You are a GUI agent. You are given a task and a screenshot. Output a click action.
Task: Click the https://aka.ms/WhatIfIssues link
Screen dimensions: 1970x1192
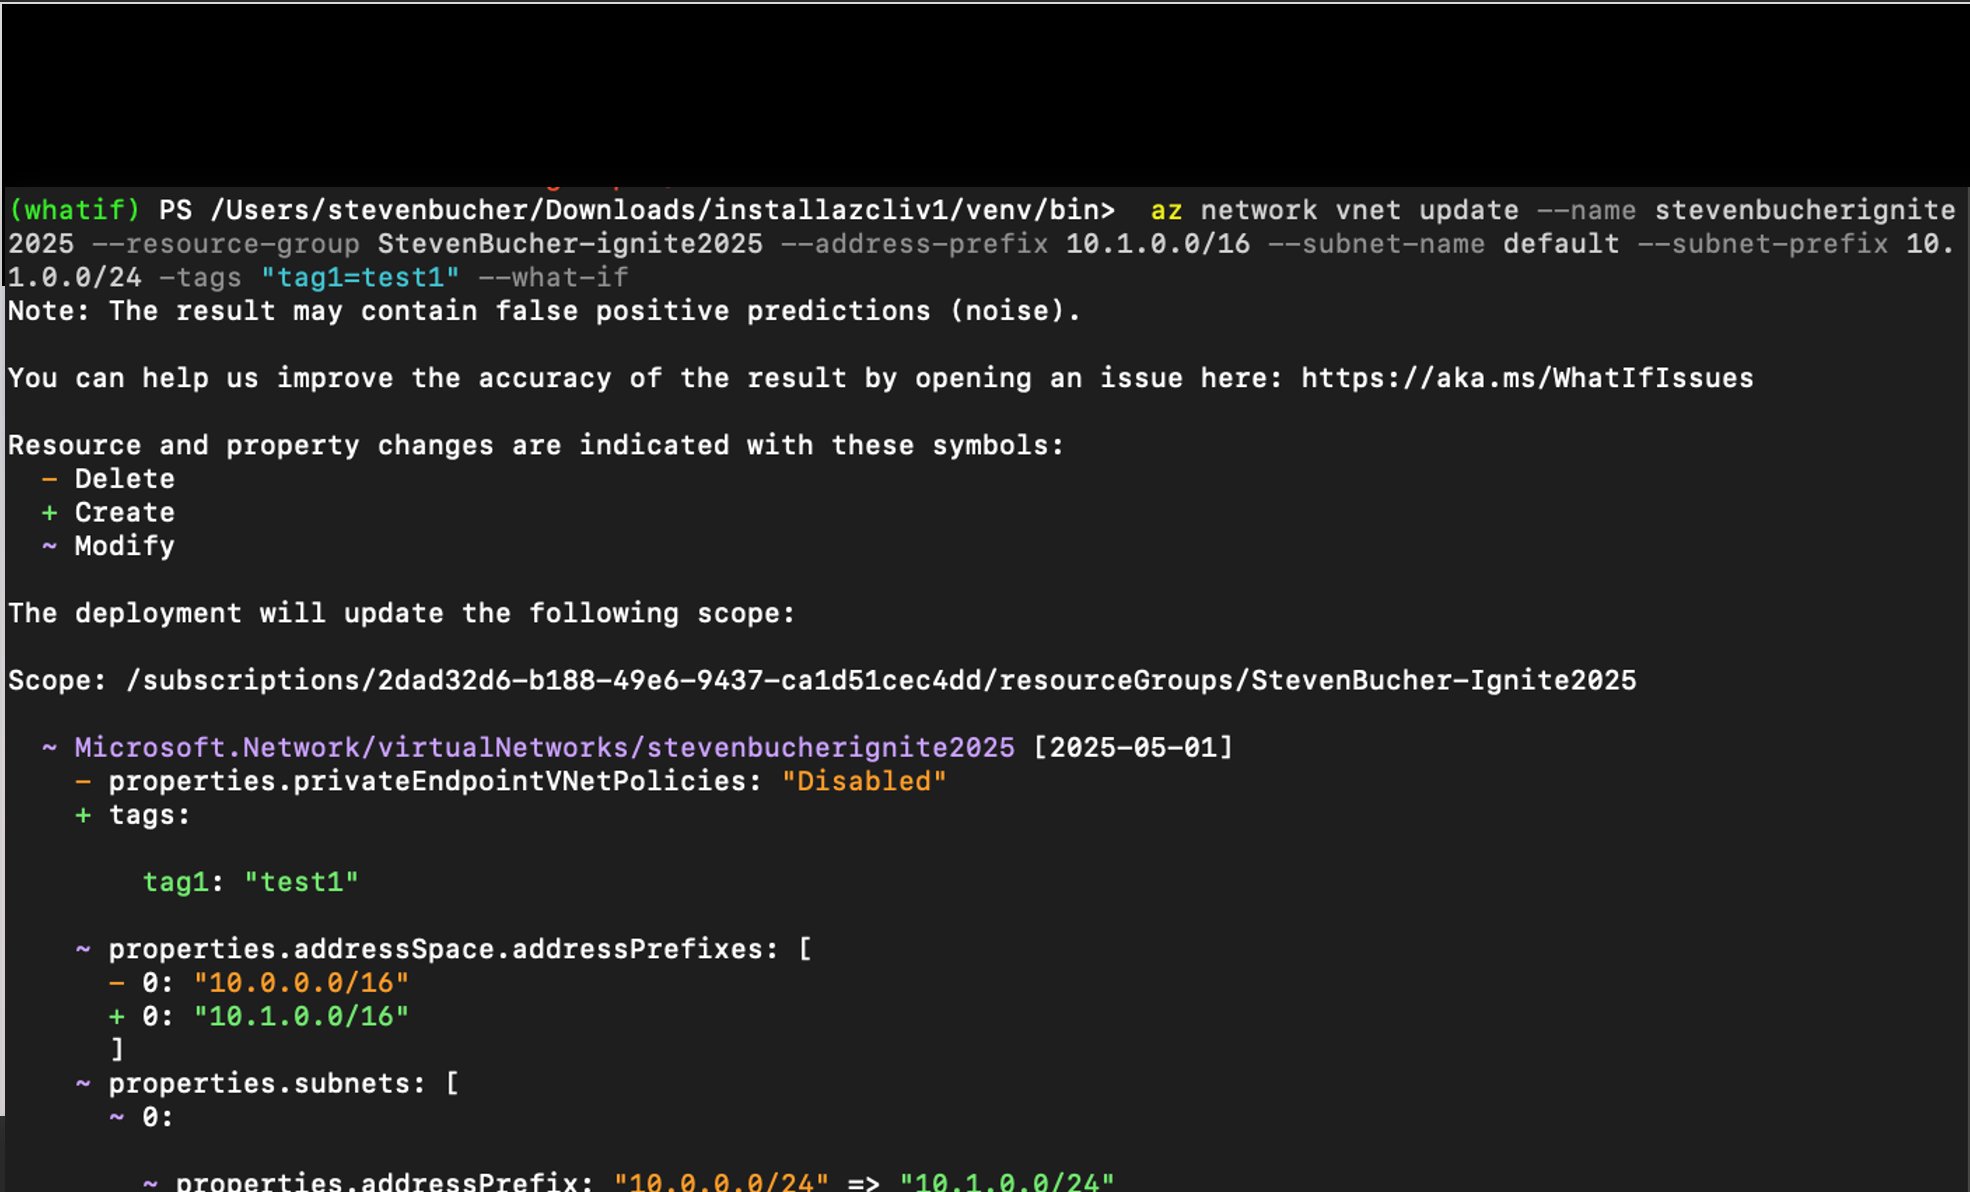pos(1526,378)
